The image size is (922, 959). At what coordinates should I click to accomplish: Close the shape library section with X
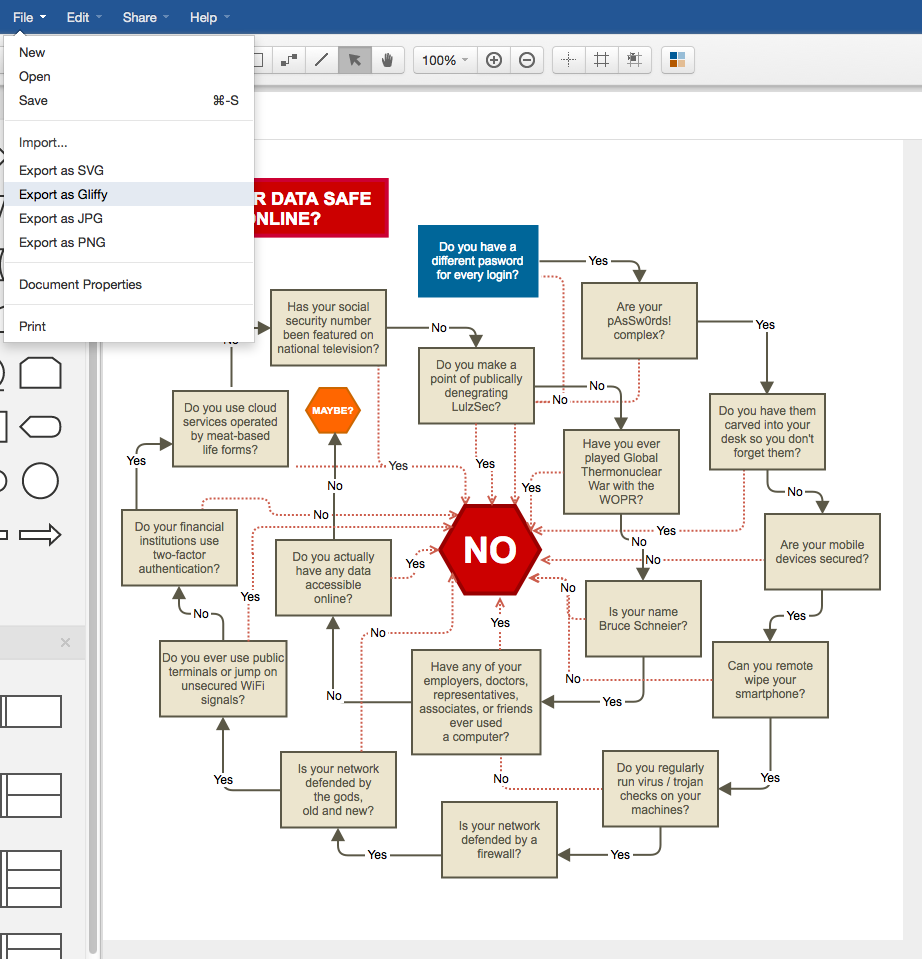click(x=65, y=643)
